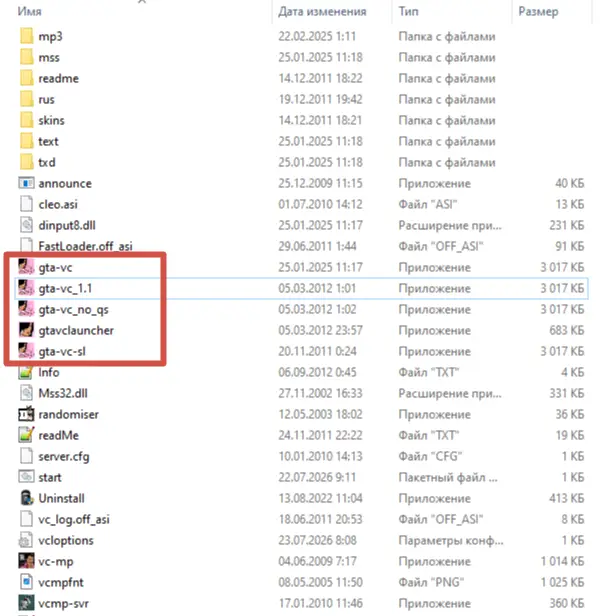Click date 22.07.2026 9:11 of start

pos(317,477)
